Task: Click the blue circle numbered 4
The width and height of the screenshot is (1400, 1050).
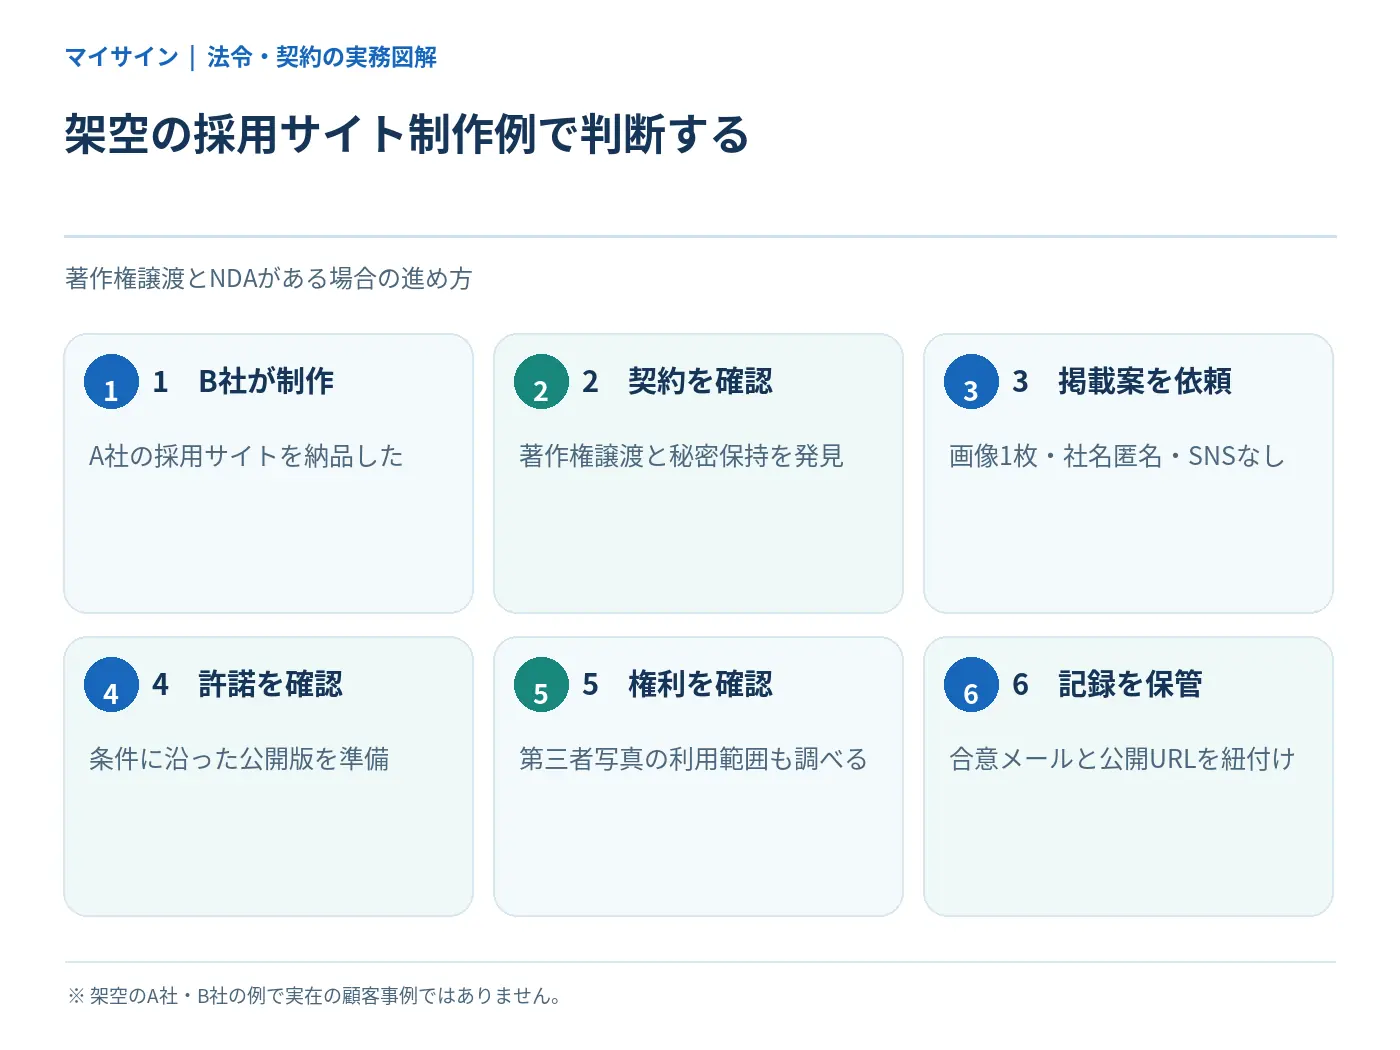Action: click(x=111, y=685)
